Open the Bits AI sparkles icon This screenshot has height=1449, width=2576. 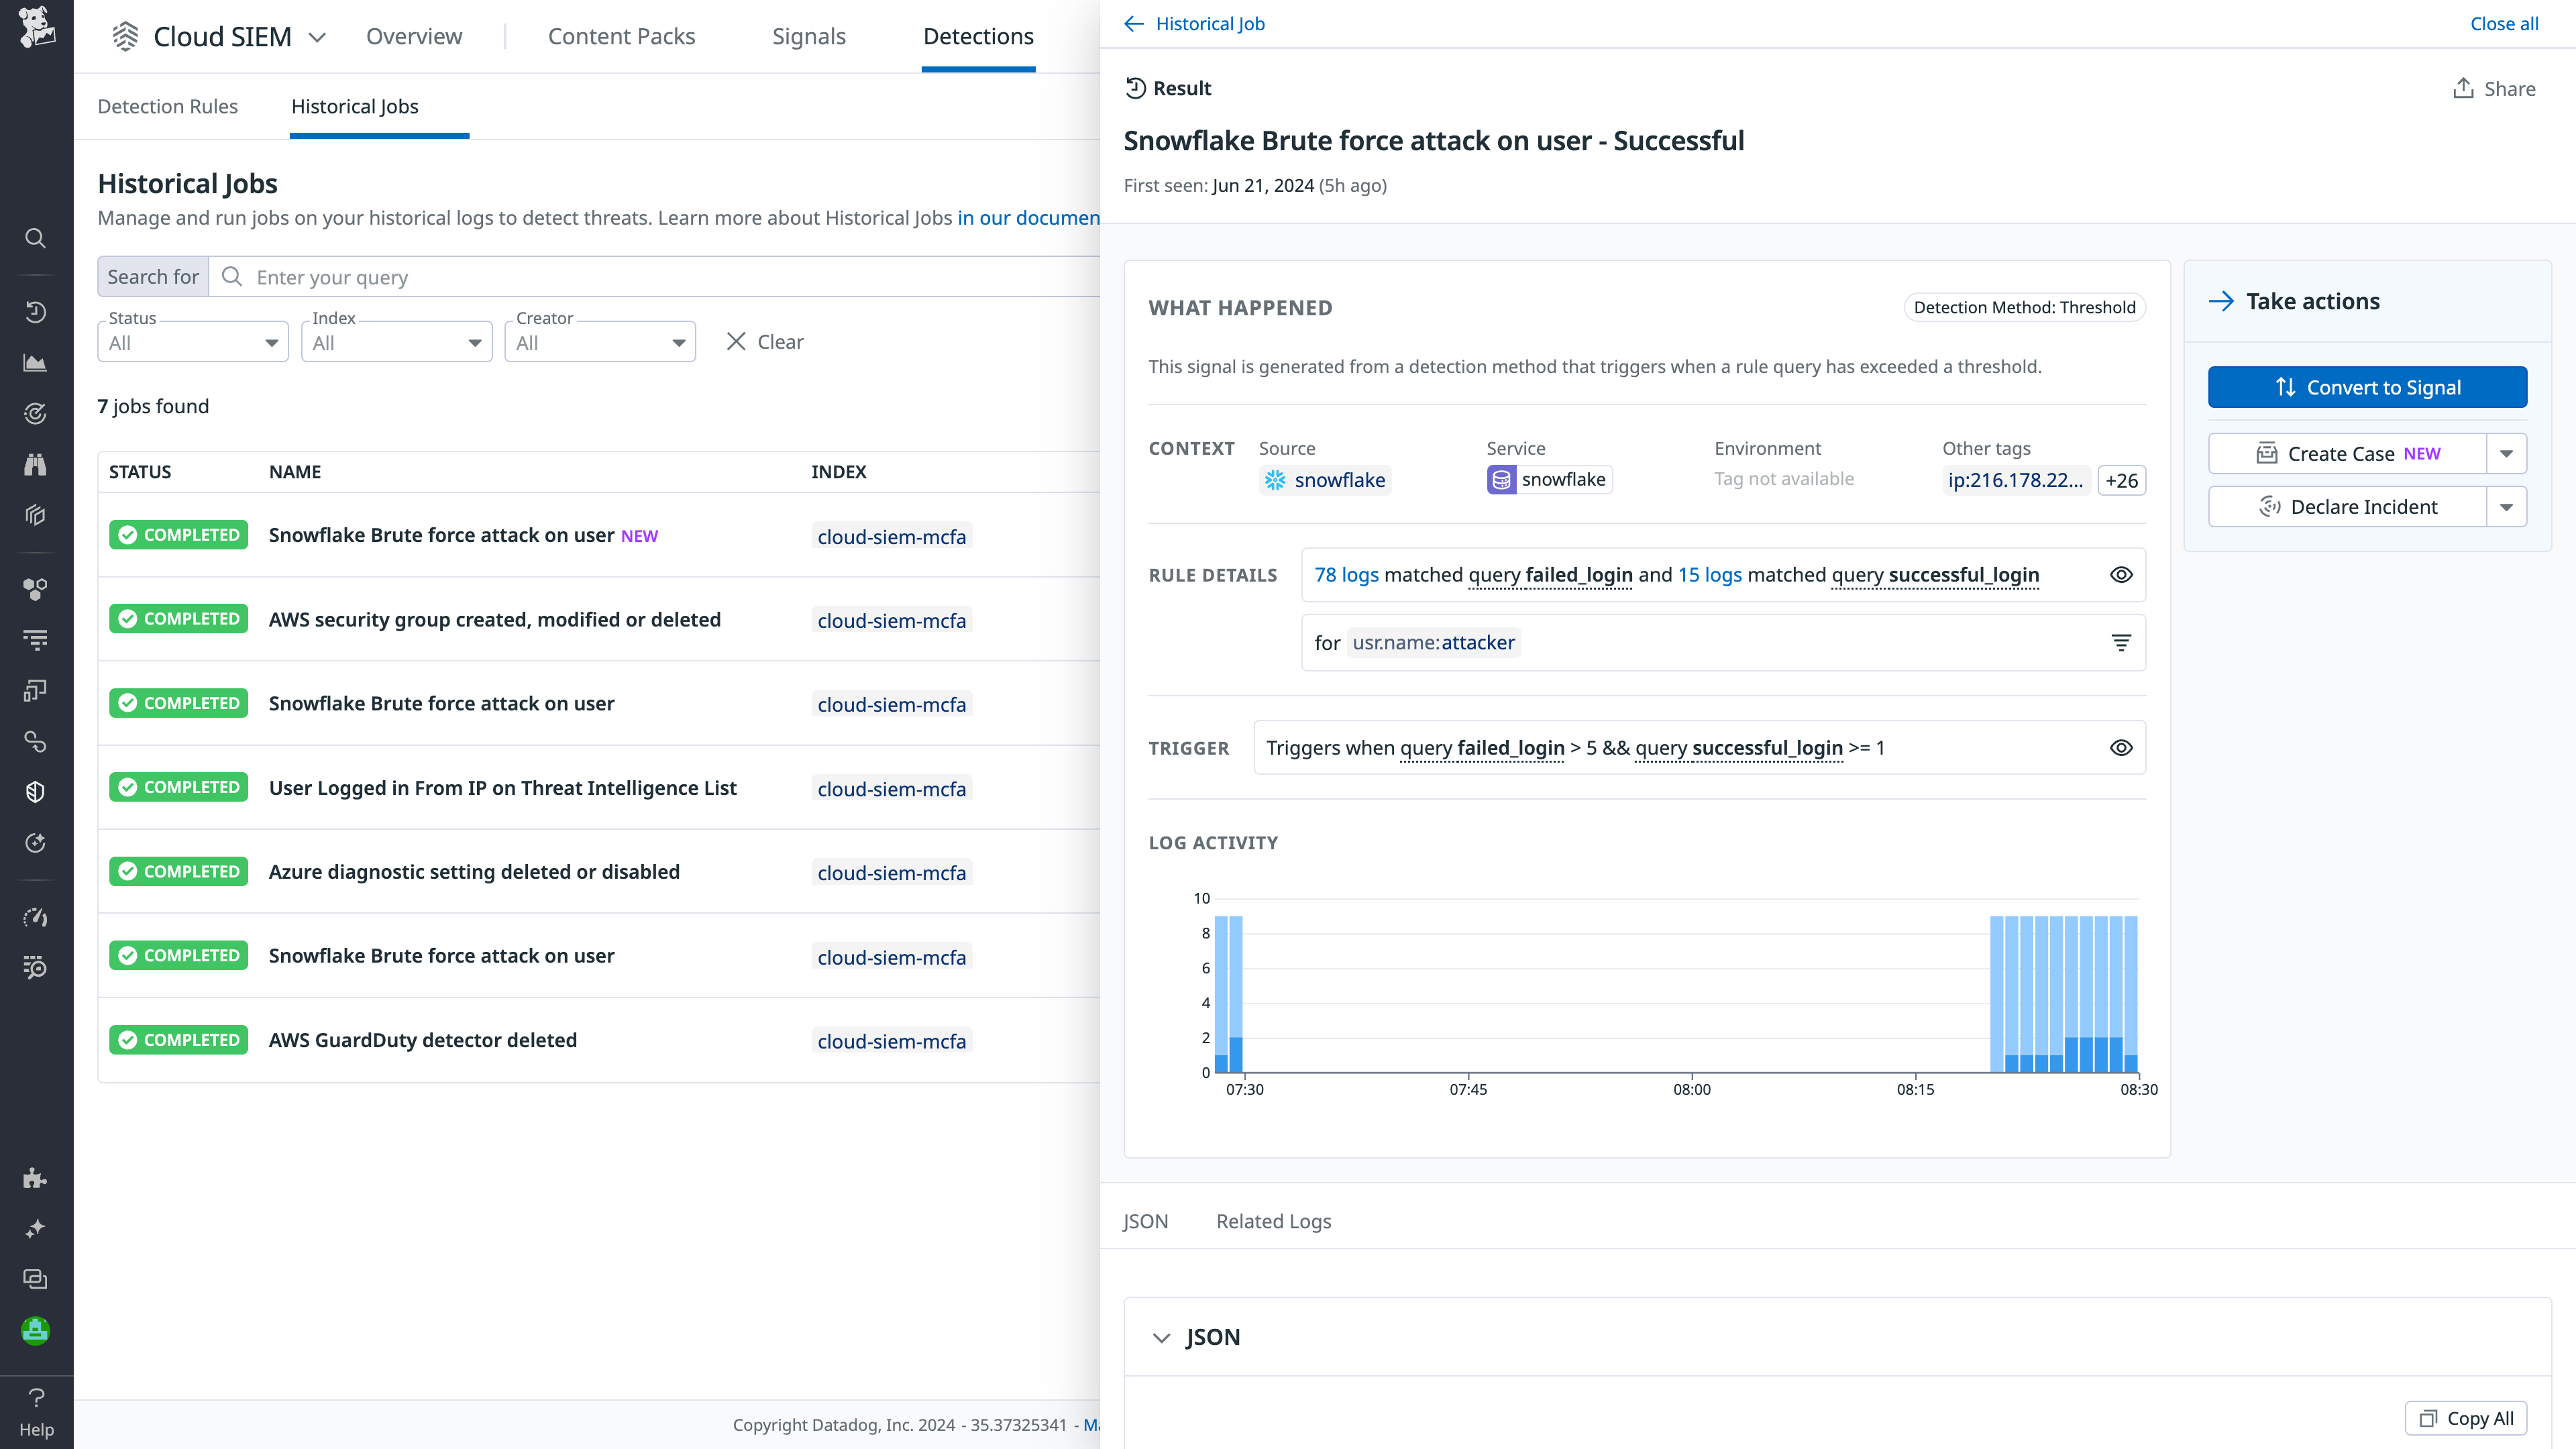coord(36,1228)
